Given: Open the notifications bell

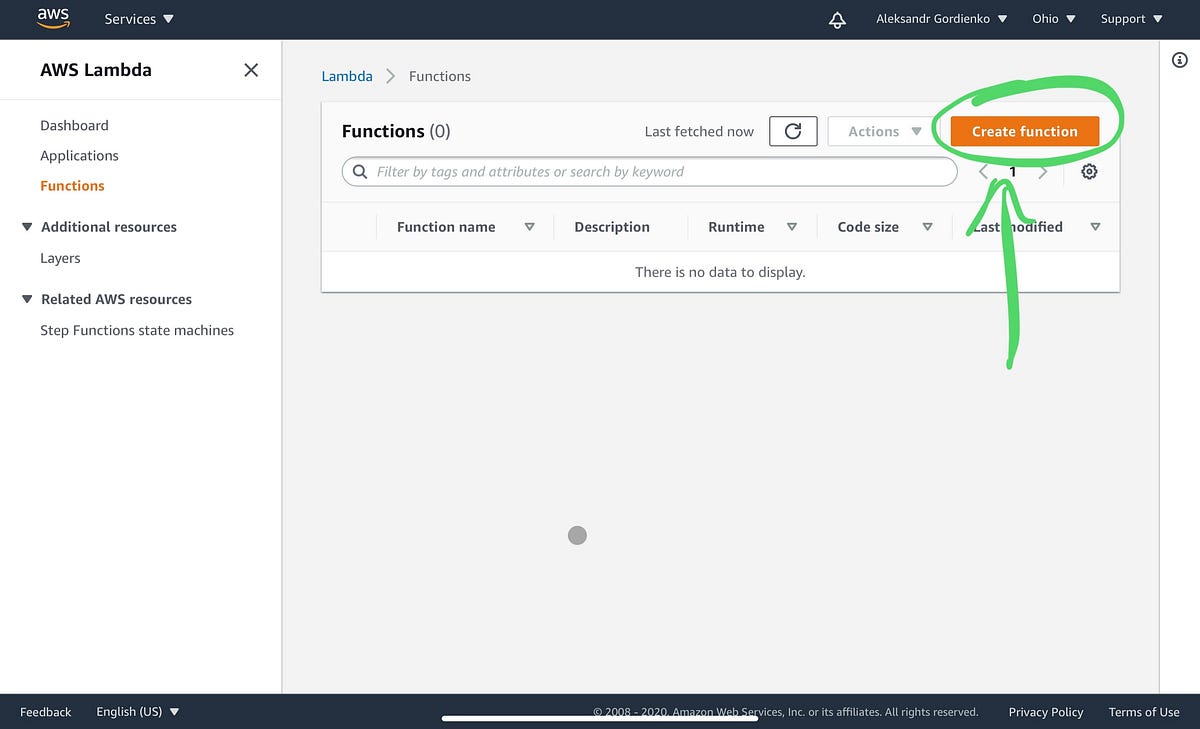Looking at the screenshot, I should click(x=837, y=18).
